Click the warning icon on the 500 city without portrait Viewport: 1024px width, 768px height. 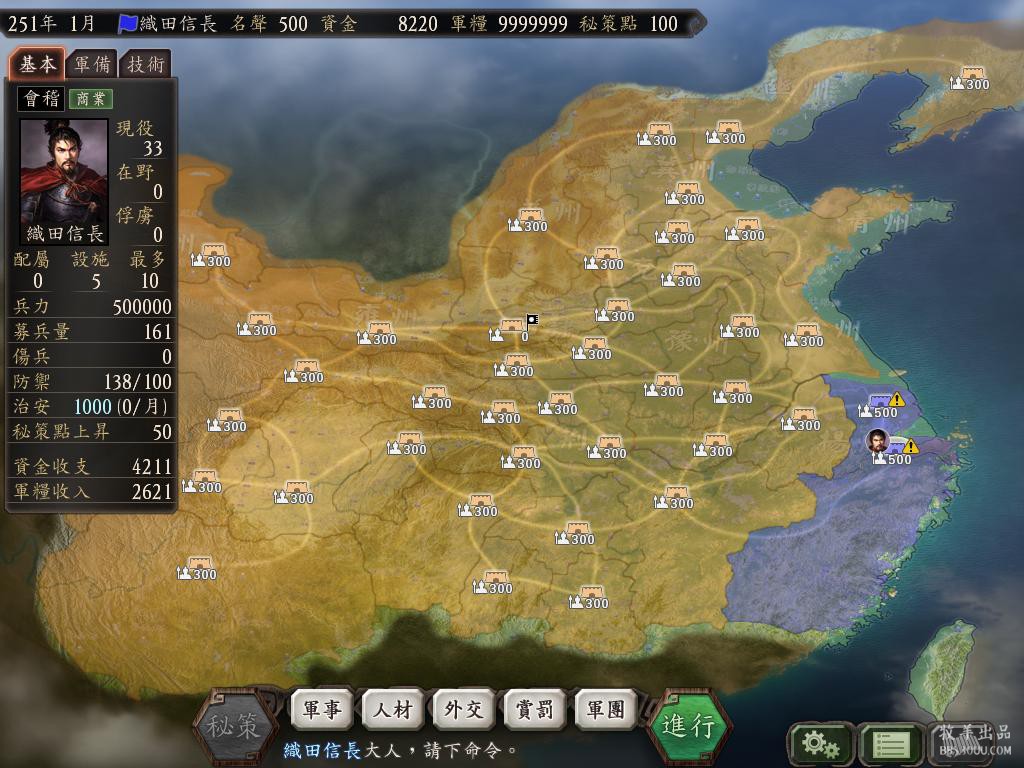click(x=897, y=399)
